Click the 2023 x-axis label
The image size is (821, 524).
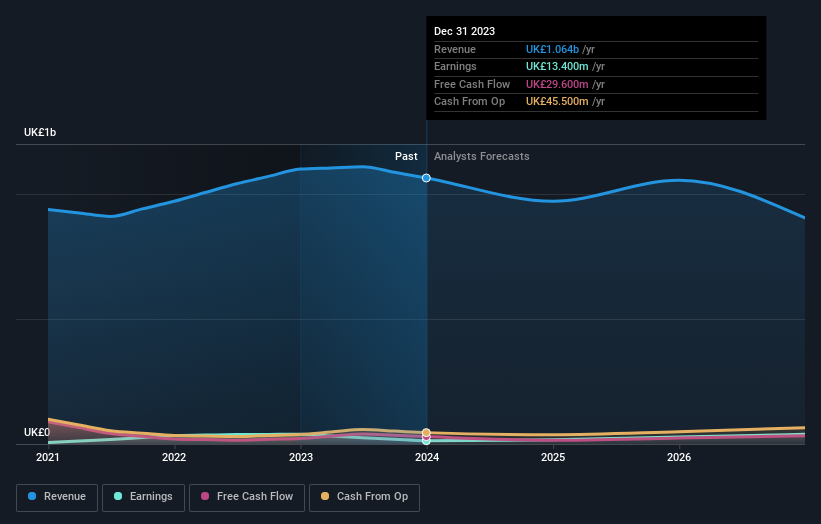[x=301, y=457]
